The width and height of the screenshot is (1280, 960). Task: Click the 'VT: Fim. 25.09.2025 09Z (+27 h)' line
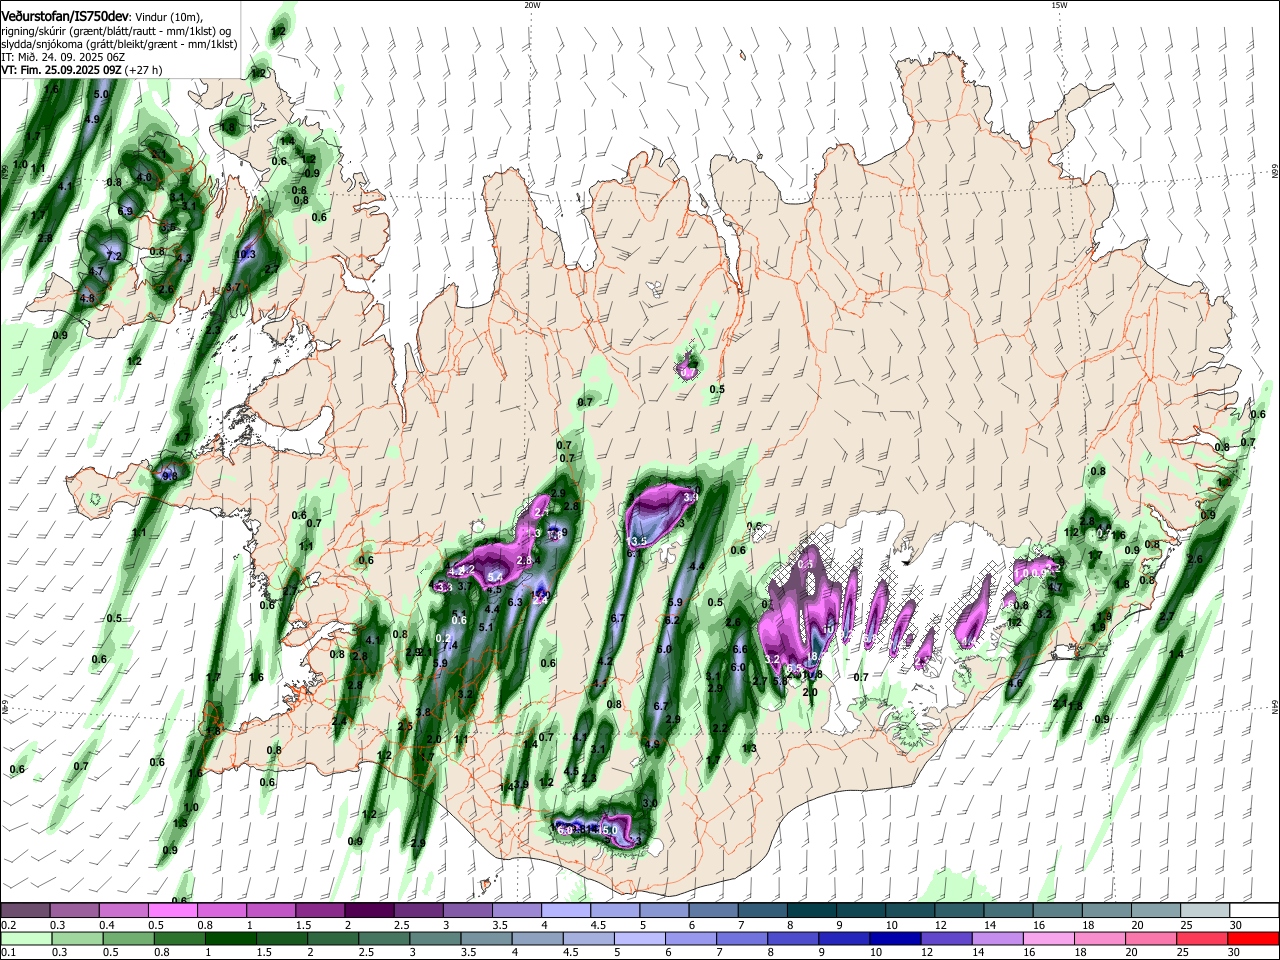tap(81, 70)
